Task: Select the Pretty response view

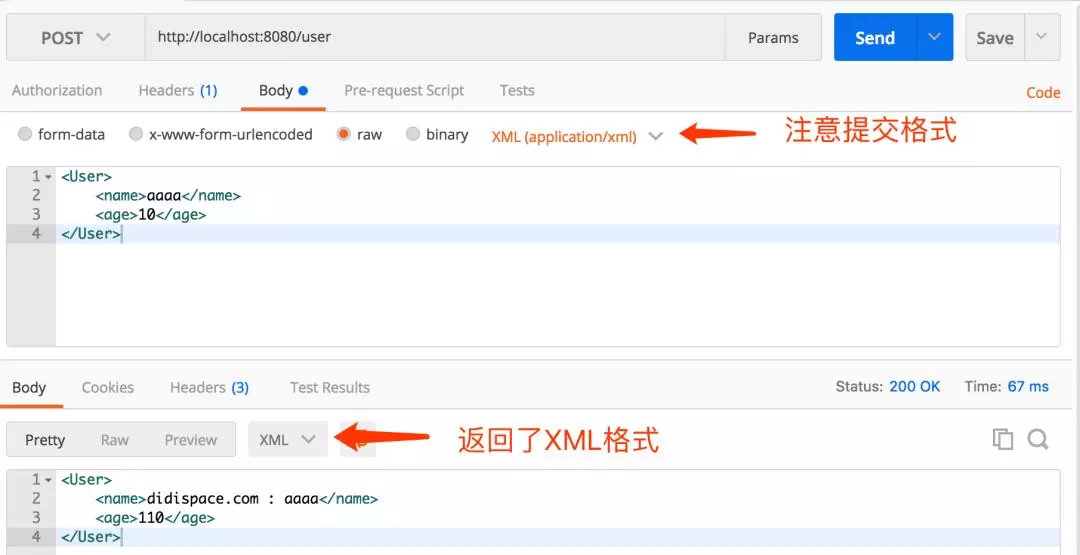Action: [45, 439]
